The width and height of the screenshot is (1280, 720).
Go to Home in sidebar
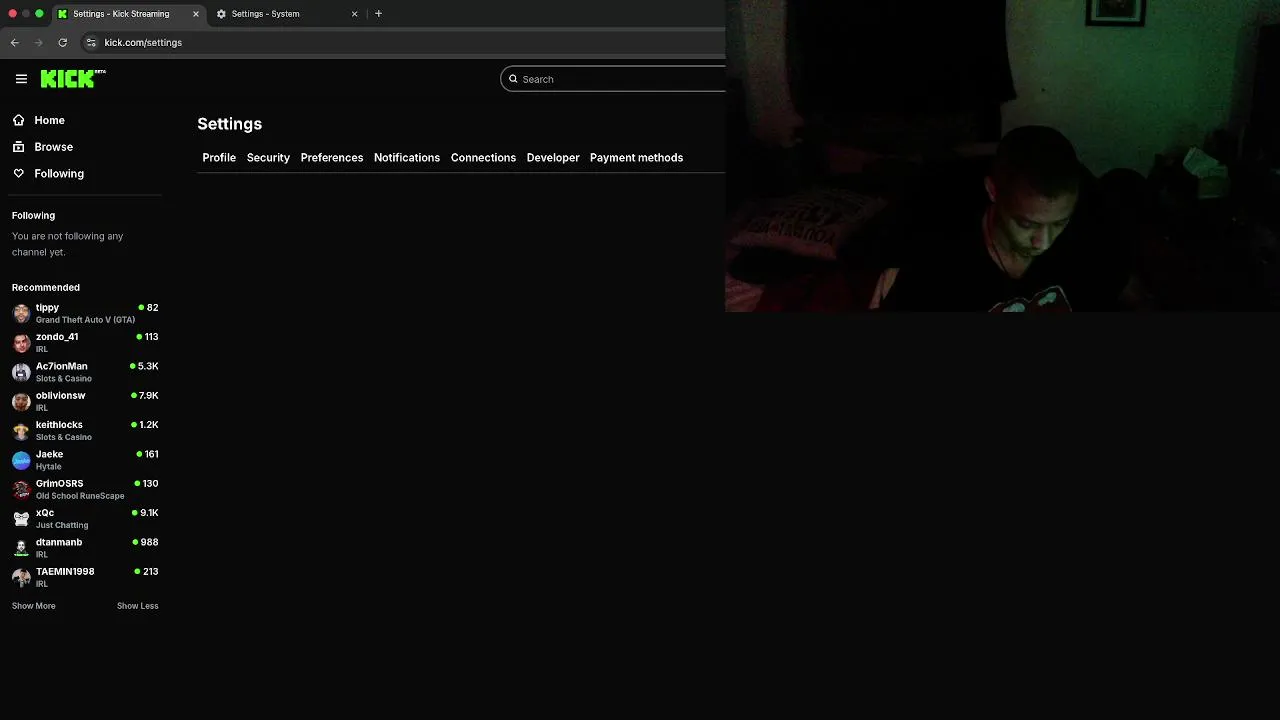[50, 120]
